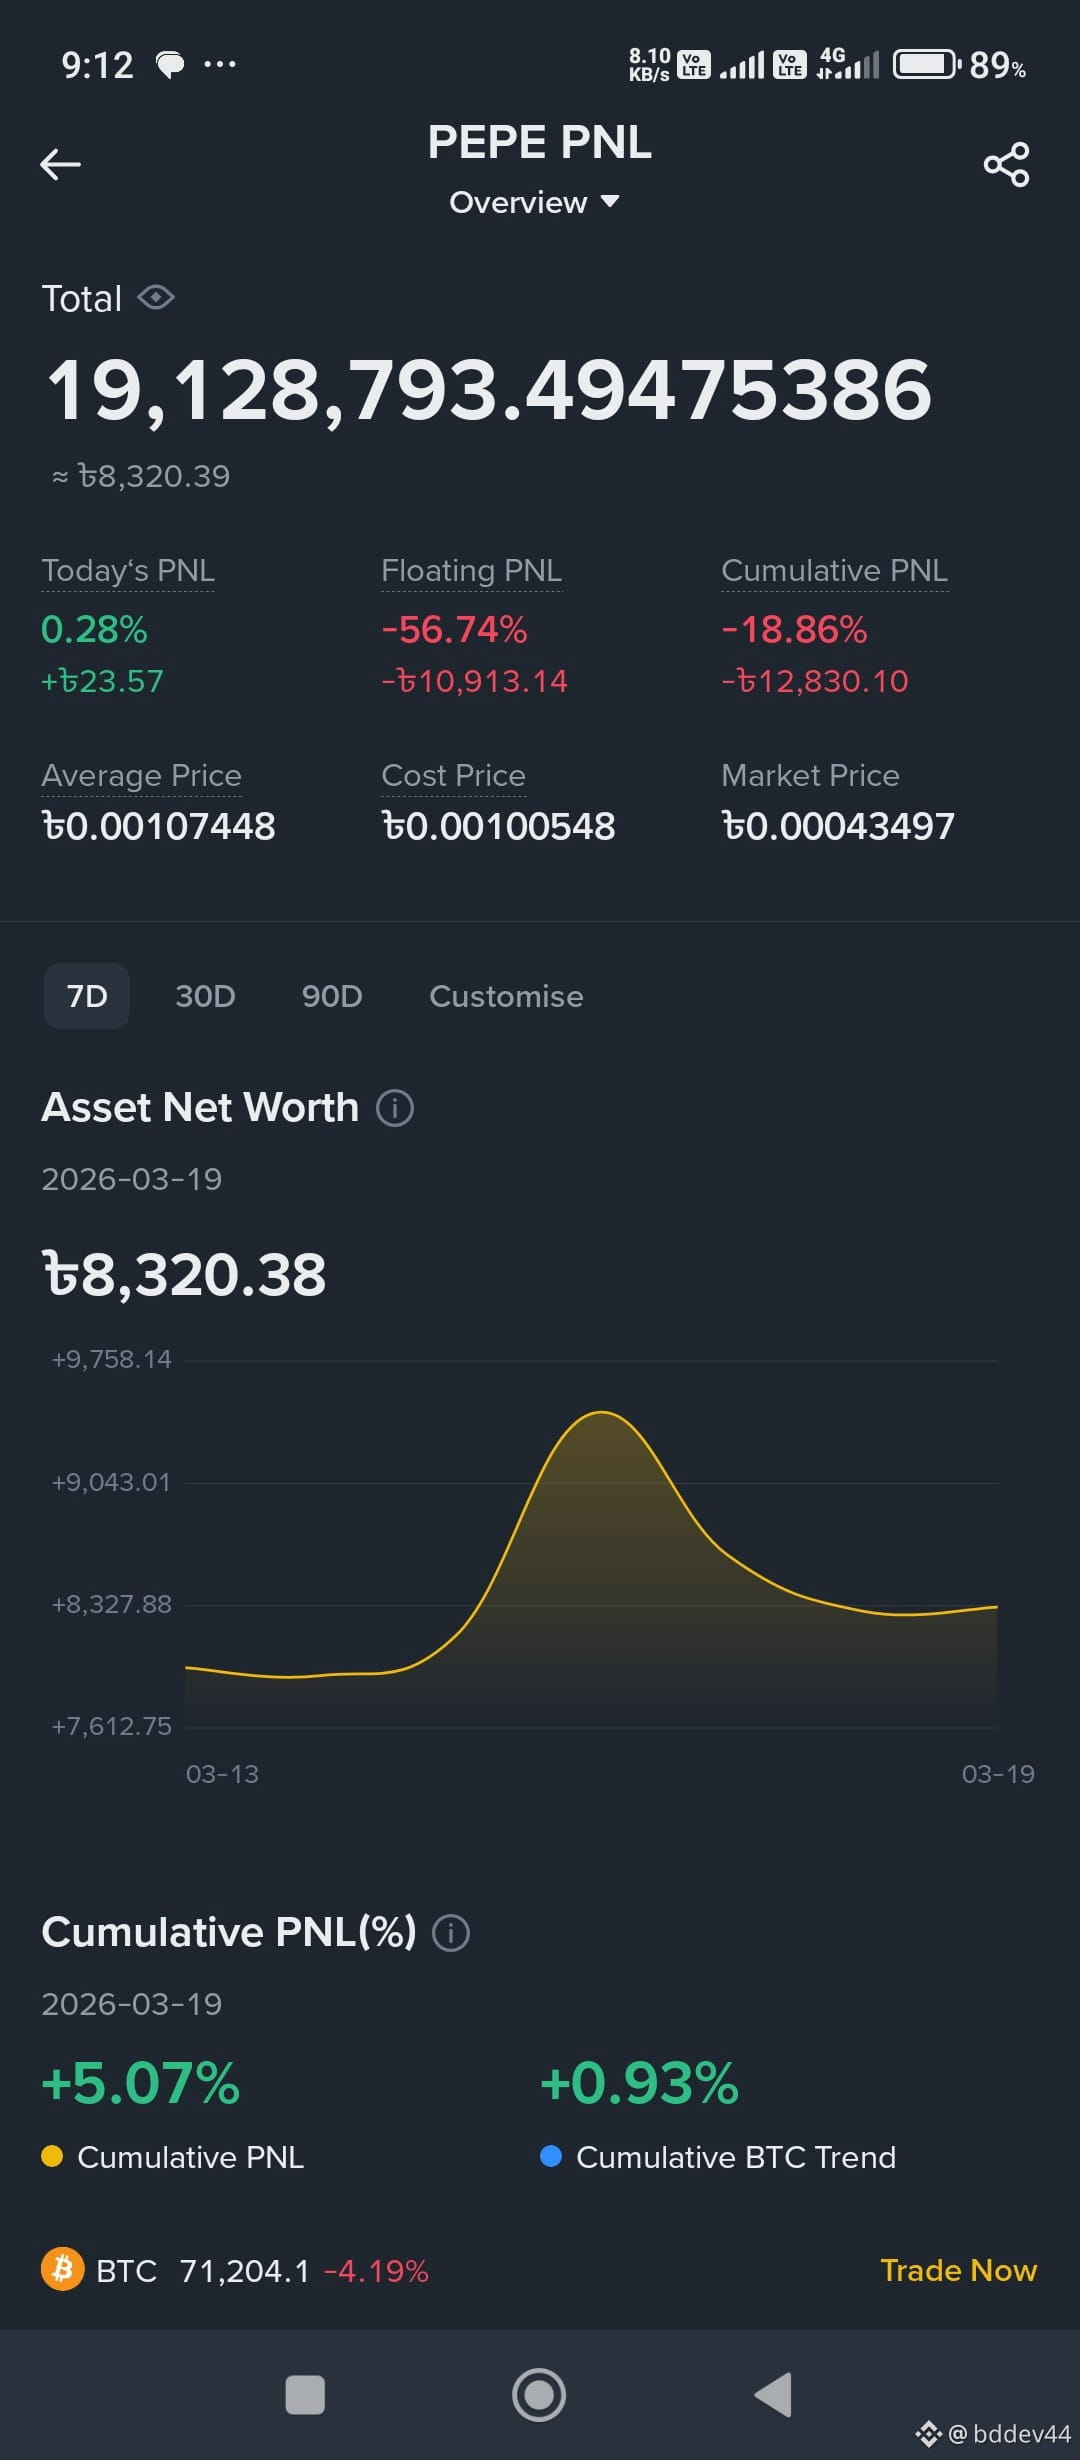1080x2460 pixels.
Task: Tap the peak of the net worth chart
Action: click(602, 1413)
